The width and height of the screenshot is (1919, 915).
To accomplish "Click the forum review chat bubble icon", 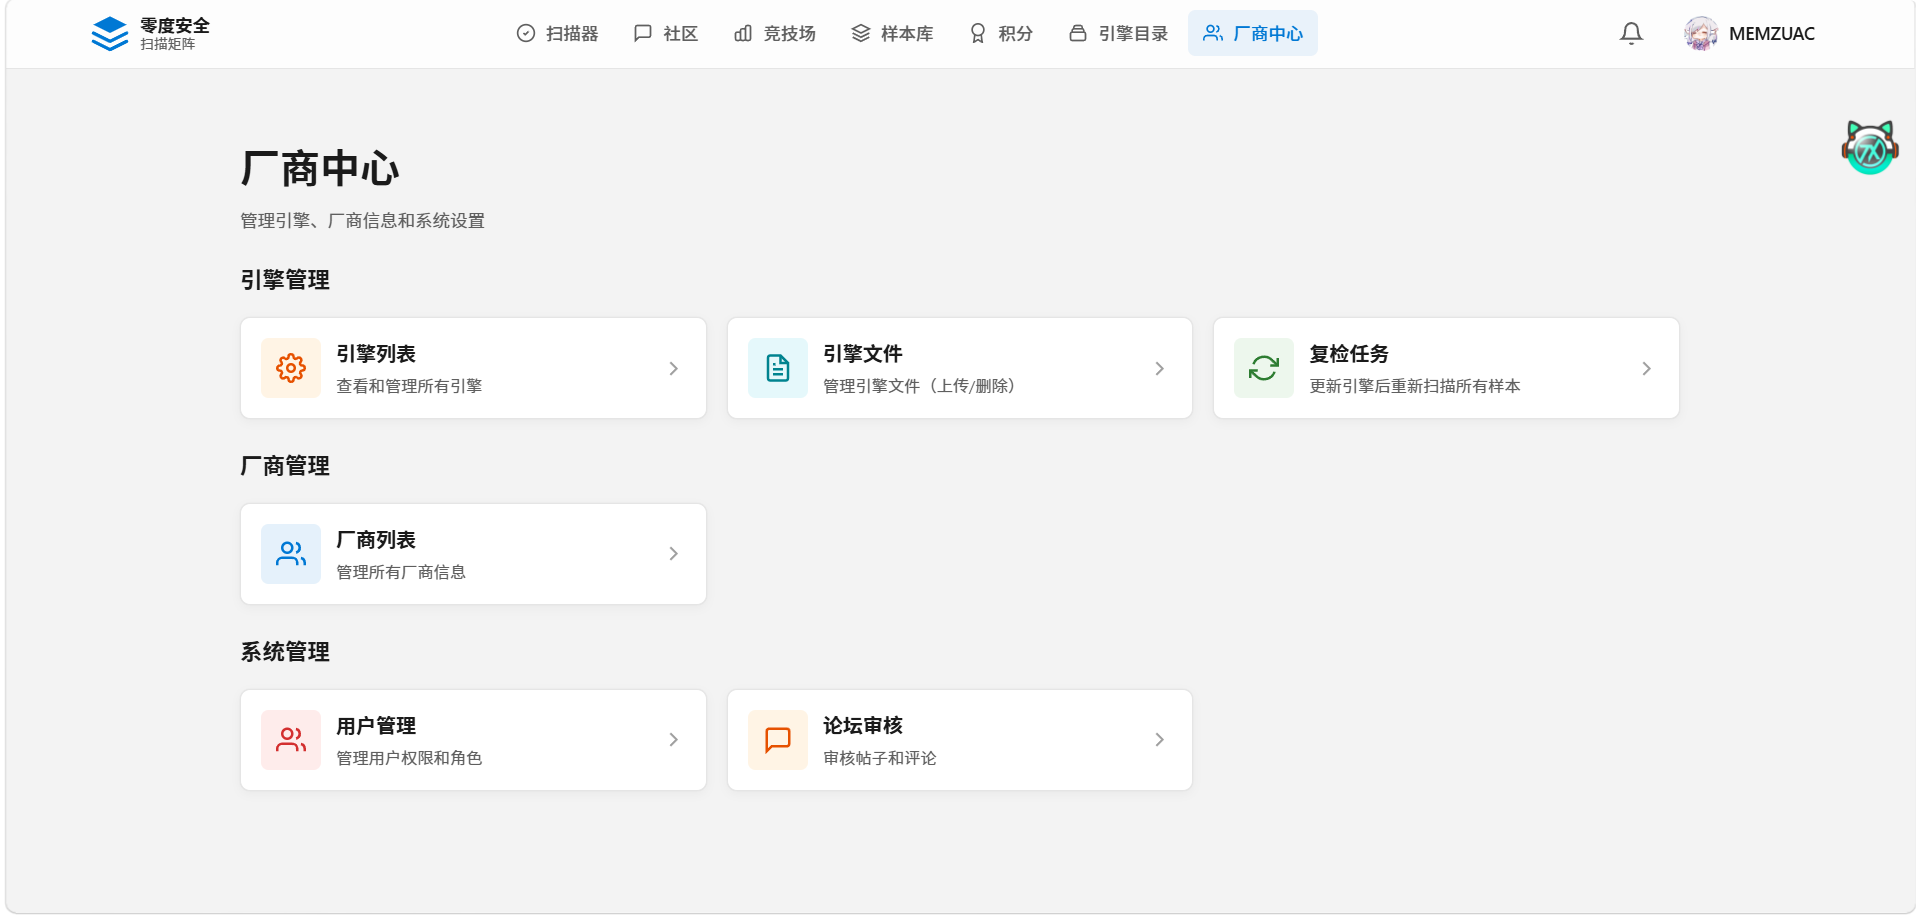I will [x=777, y=740].
